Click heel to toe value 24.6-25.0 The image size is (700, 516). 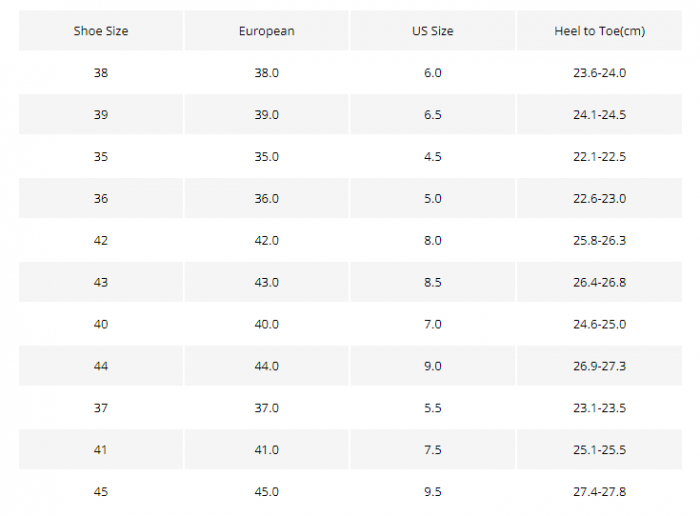tap(599, 325)
